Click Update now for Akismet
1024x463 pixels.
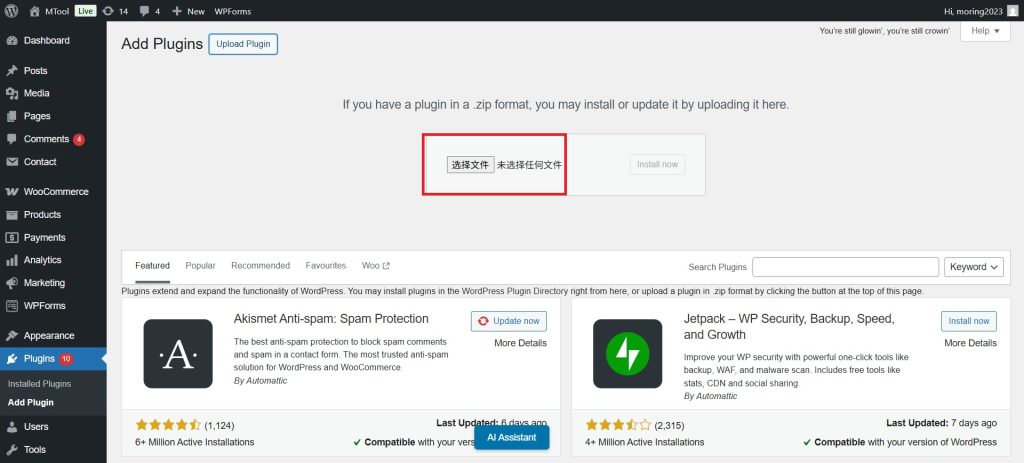[509, 321]
